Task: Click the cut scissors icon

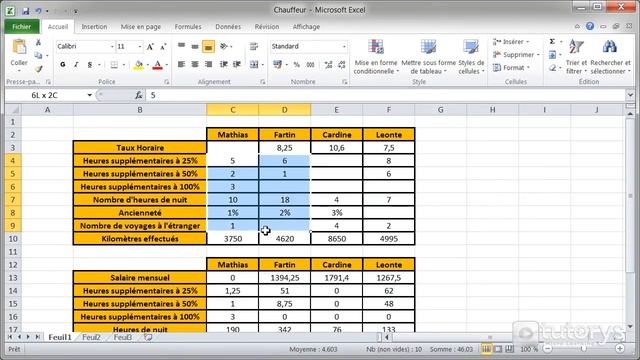Action: pyautogui.click(x=38, y=42)
